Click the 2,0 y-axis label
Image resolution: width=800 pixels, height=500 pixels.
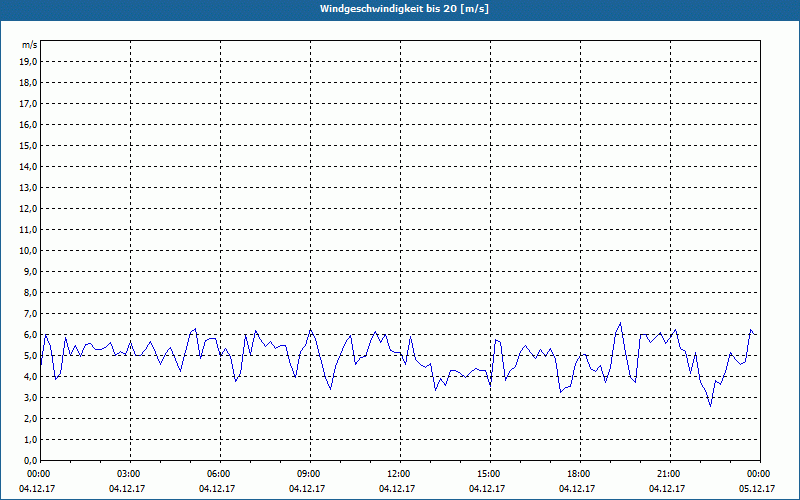click(x=30, y=418)
